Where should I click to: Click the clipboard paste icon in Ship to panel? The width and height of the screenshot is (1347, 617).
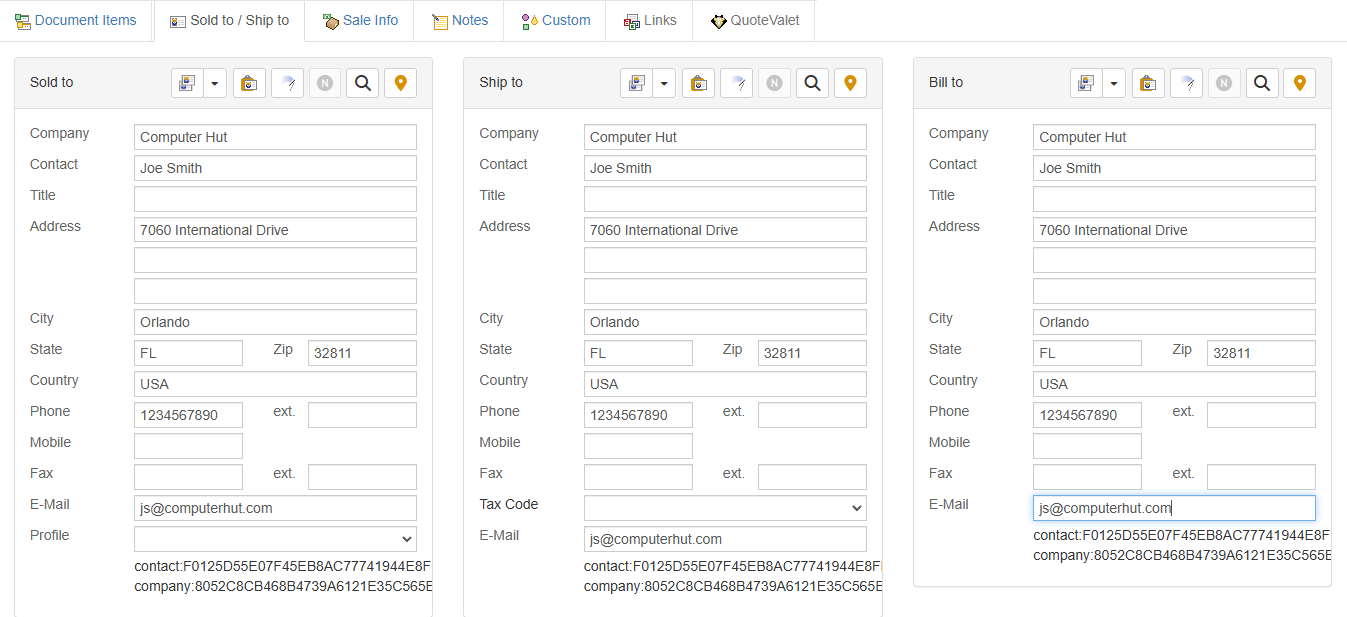[699, 83]
